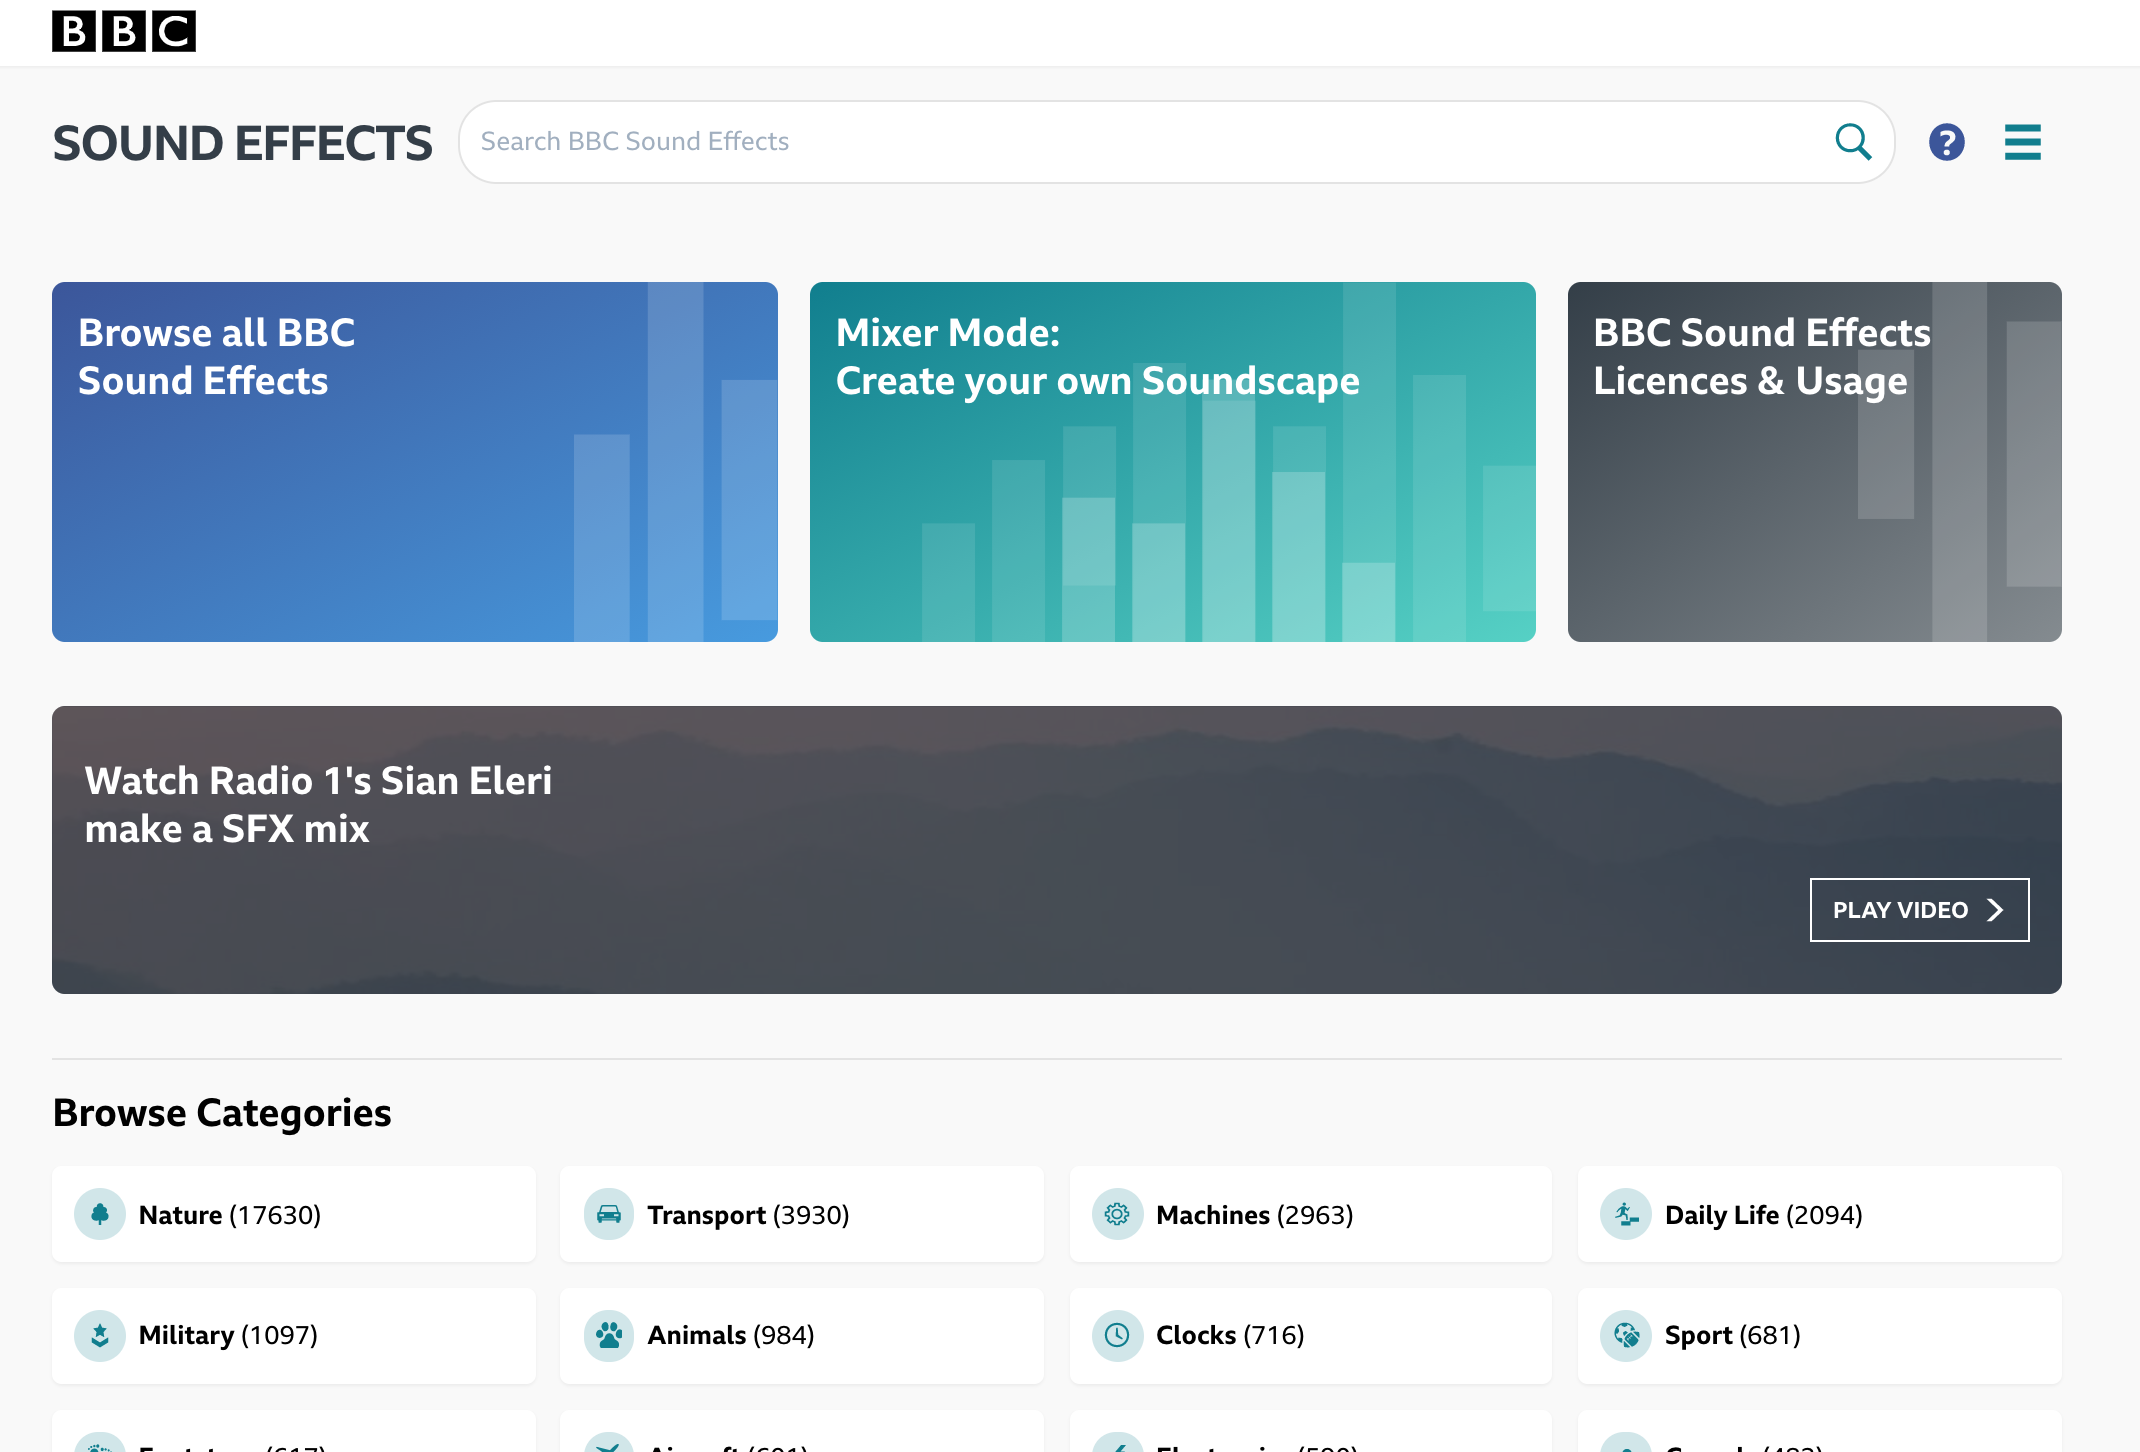The image size is (2140, 1452).
Task: Click the Search BBC Sound Effects field
Action: click(x=1176, y=142)
